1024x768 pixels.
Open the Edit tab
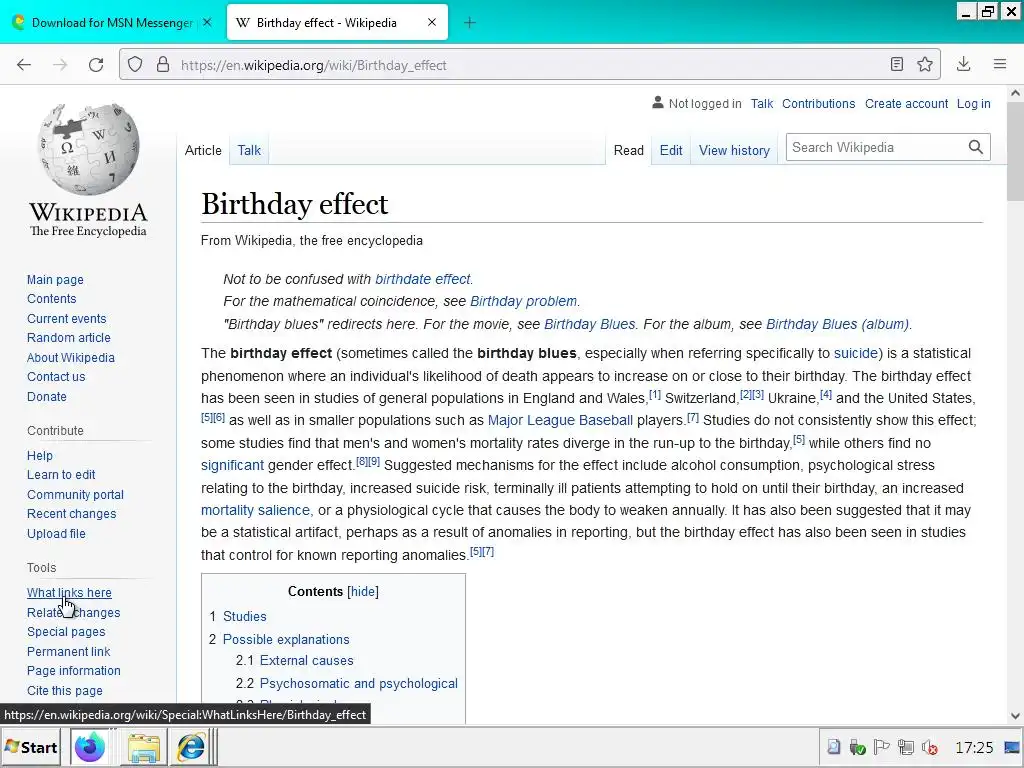pyautogui.click(x=671, y=150)
